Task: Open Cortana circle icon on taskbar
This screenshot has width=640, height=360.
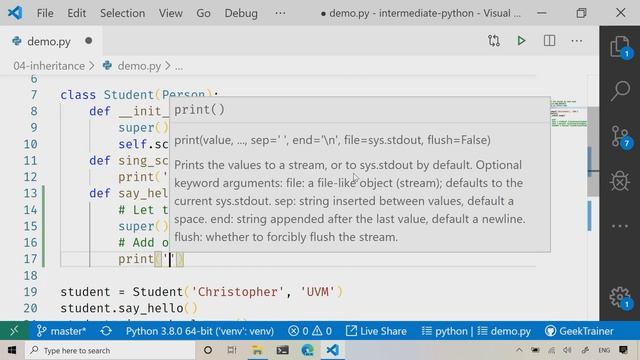Action: (208, 350)
